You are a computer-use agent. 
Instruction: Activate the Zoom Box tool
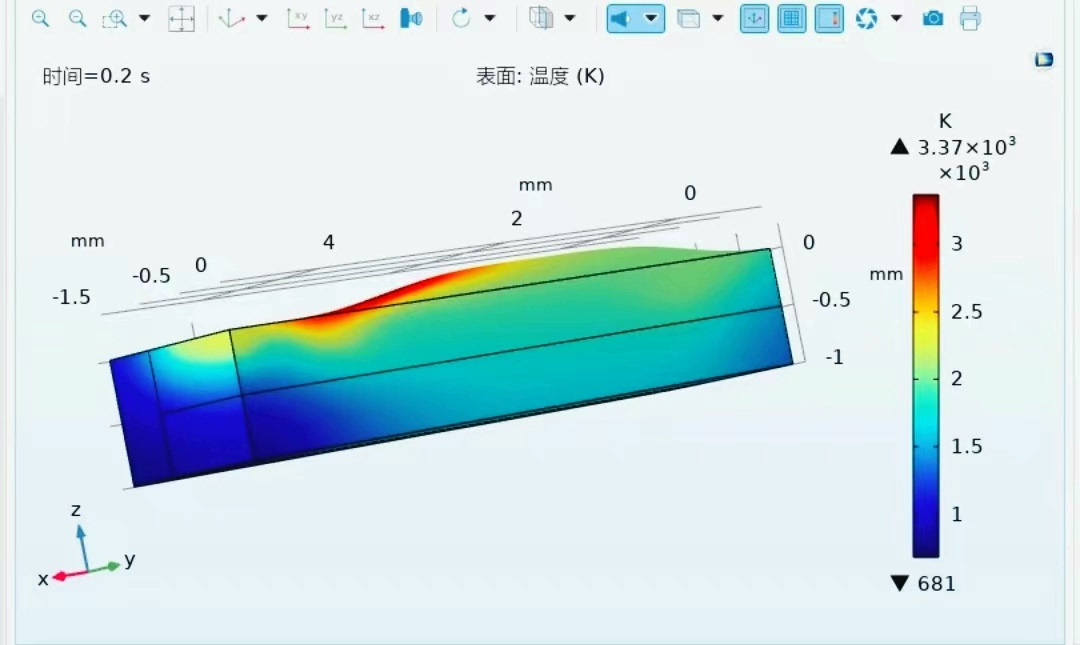114,19
